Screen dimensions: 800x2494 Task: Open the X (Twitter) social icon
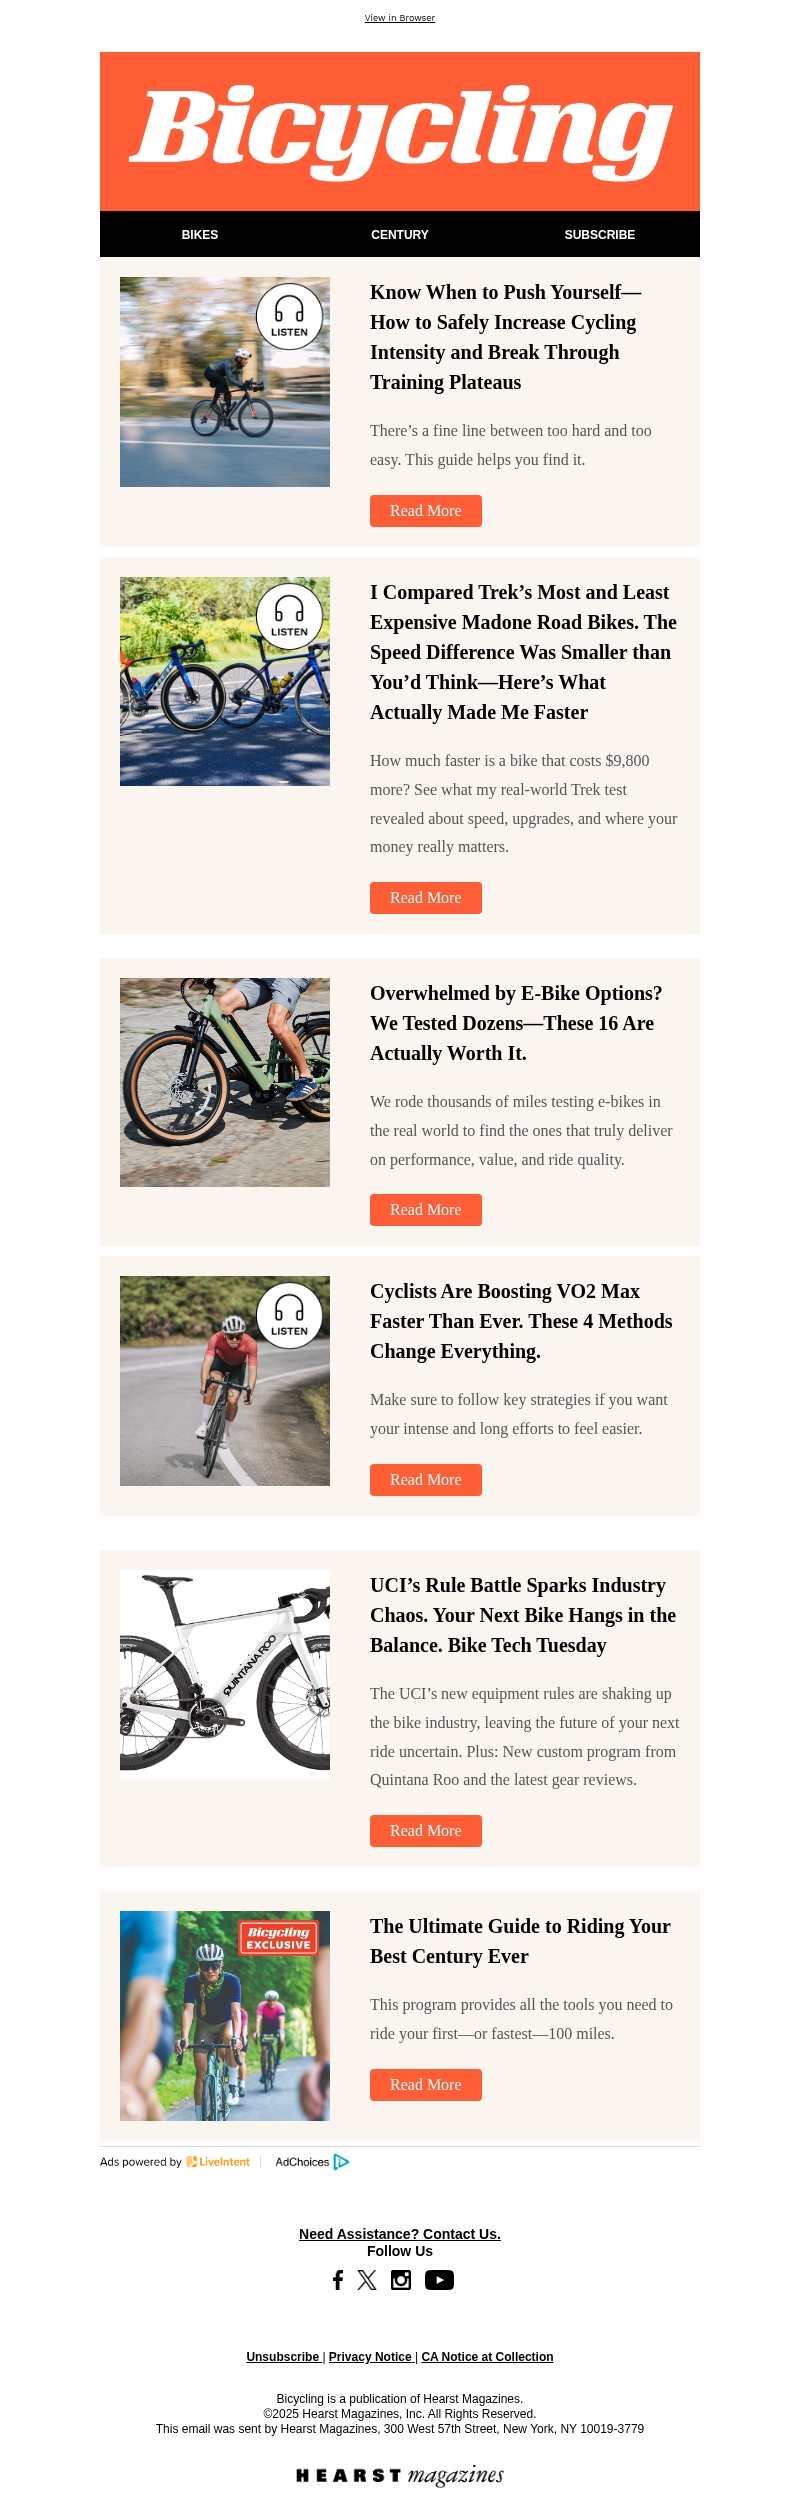pos(367,2279)
